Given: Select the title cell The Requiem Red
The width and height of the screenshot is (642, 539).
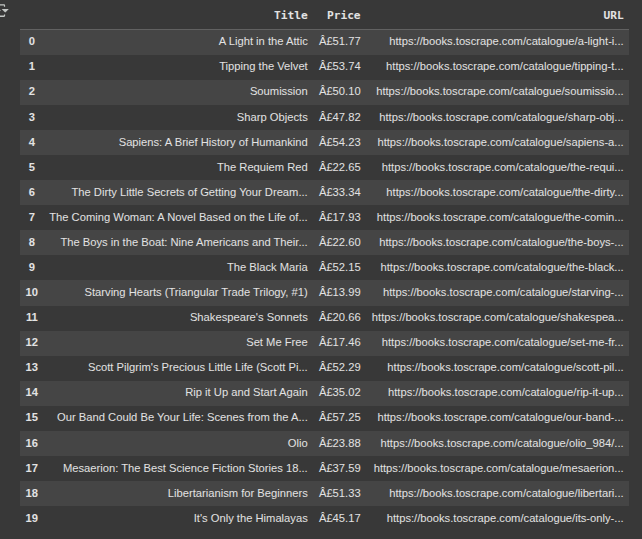Looking at the screenshot, I should point(262,168).
